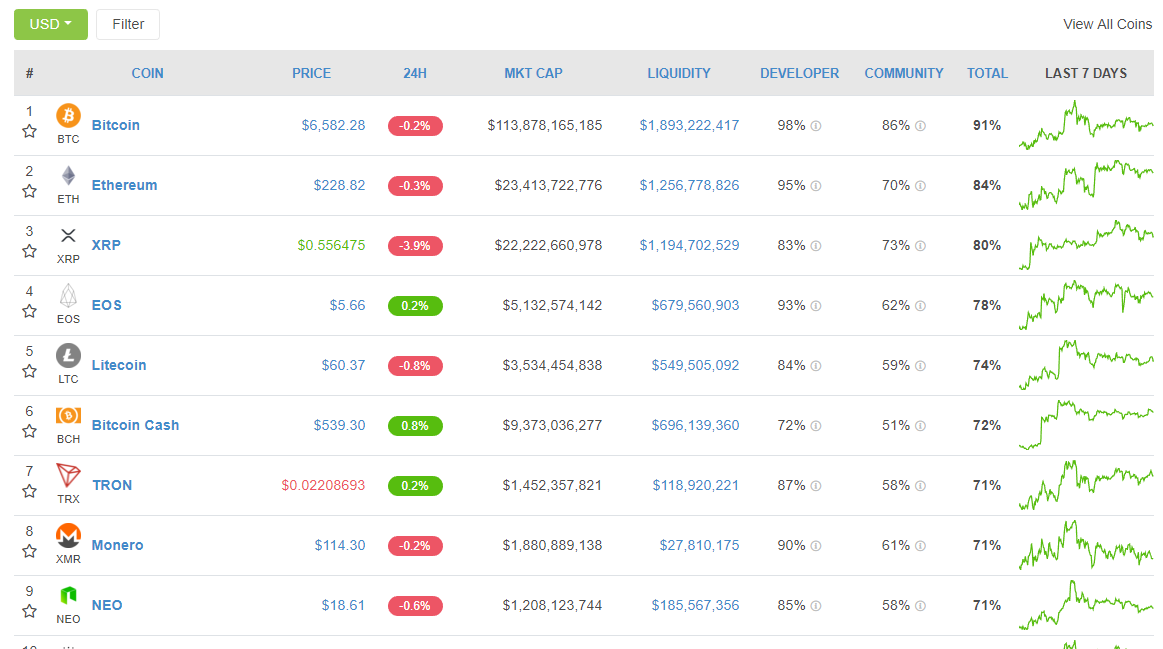Screen dimensions: 1163x649
Task: Click XRP 24H change badge -3.9%
Action: pos(415,246)
